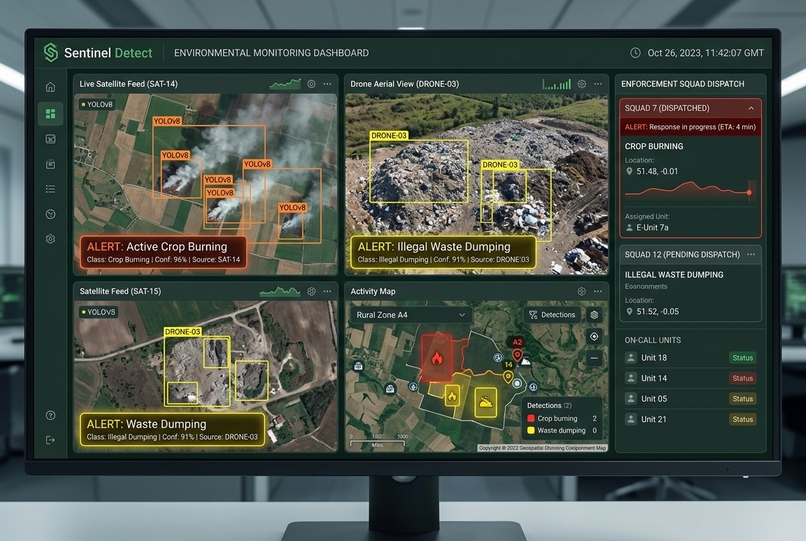
Task: Open the reports clipboard icon in sidebar
Action: [x=50, y=164]
